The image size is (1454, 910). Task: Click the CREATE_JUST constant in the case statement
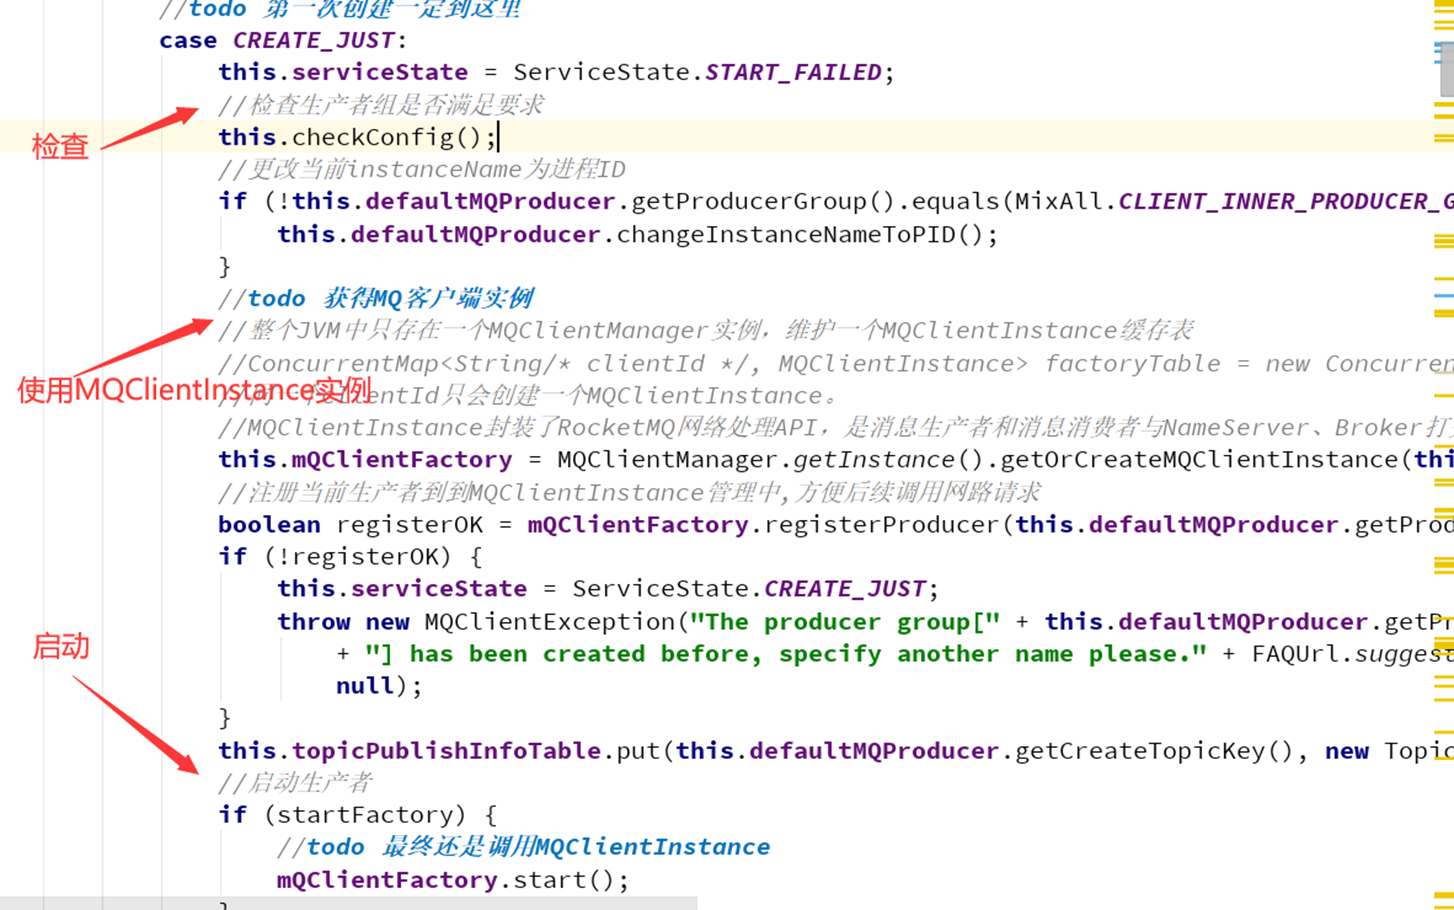(x=313, y=40)
